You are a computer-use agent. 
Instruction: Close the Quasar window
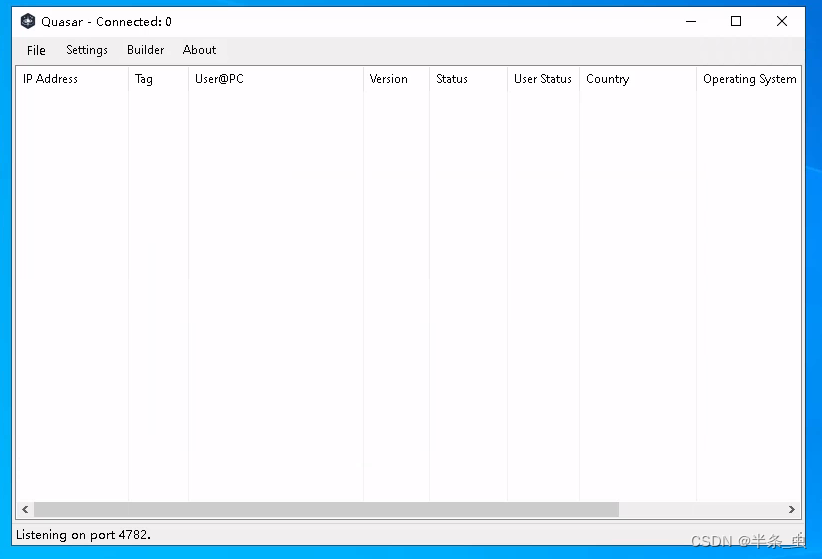coord(782,22)
